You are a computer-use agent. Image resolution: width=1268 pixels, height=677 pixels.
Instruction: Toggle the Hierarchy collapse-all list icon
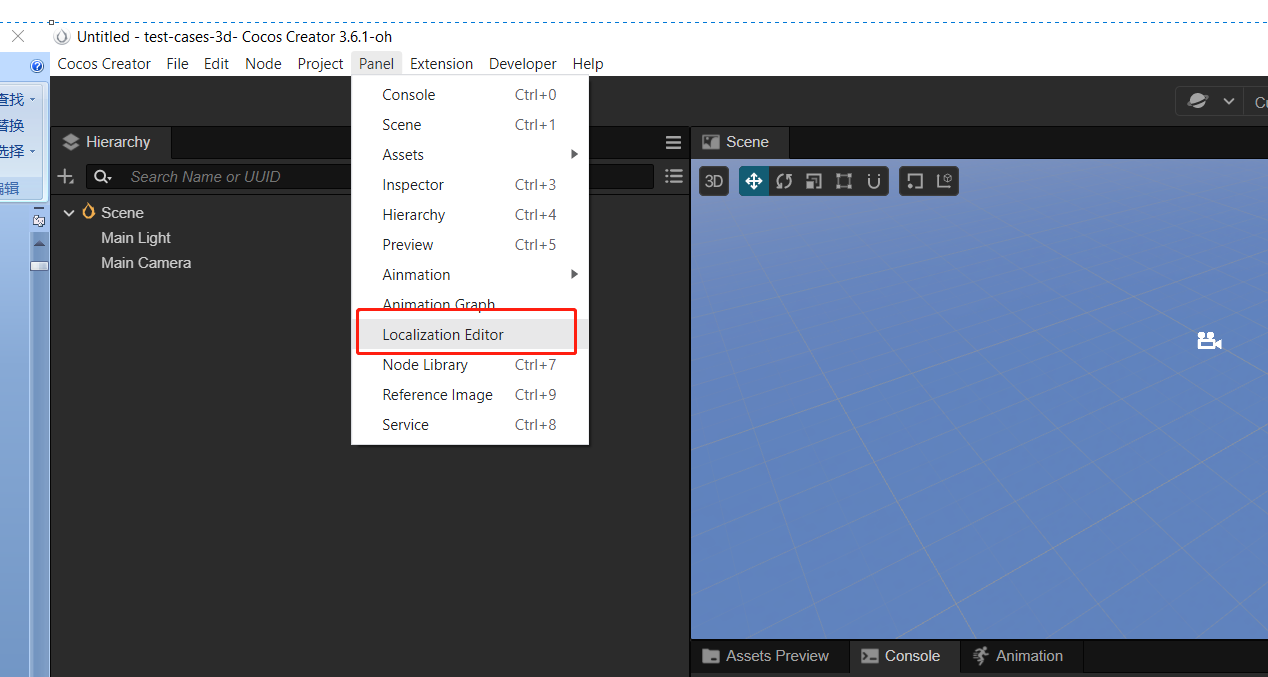pos(674,177)
